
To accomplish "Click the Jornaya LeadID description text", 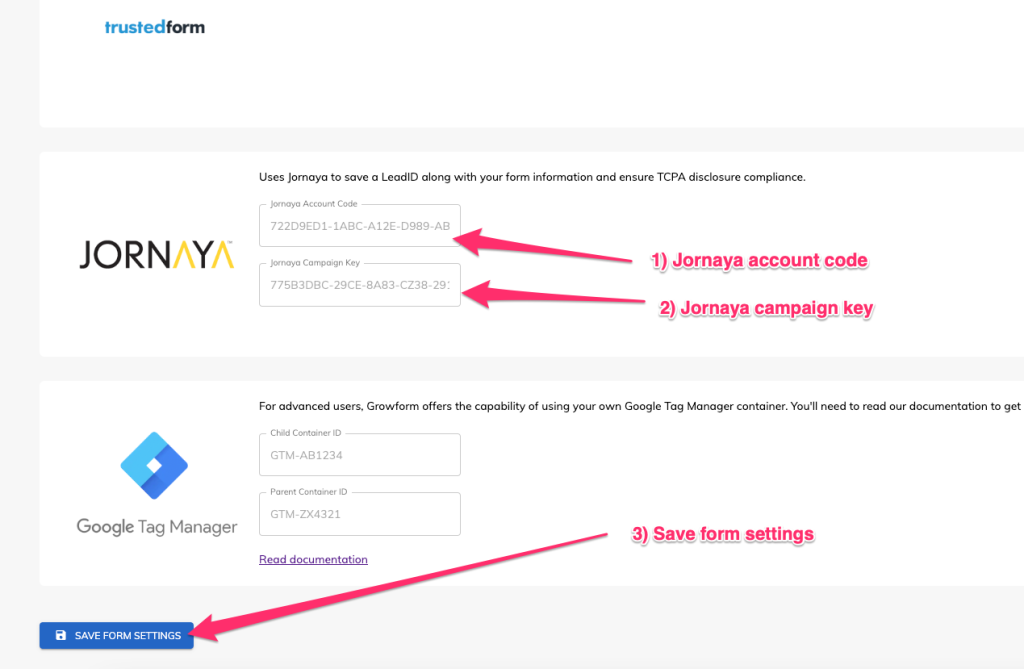I will 532,177.
